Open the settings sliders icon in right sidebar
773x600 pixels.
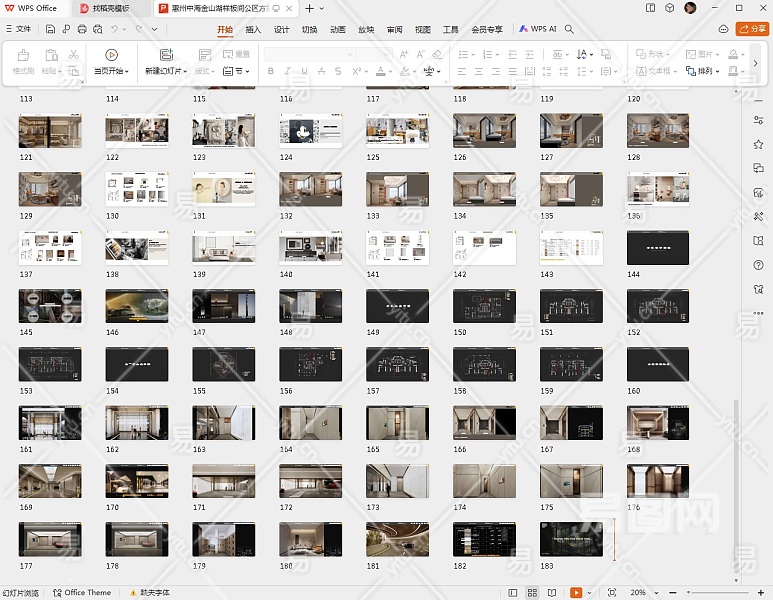point(759,119)
